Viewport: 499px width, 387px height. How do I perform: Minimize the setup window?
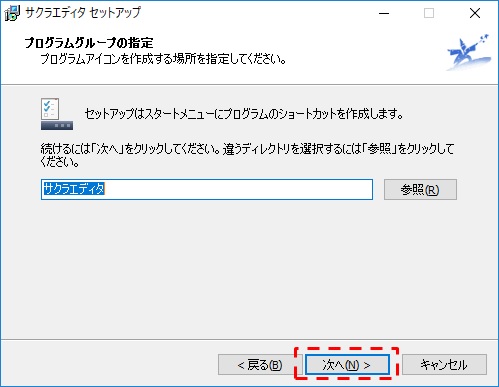point(384,13)
